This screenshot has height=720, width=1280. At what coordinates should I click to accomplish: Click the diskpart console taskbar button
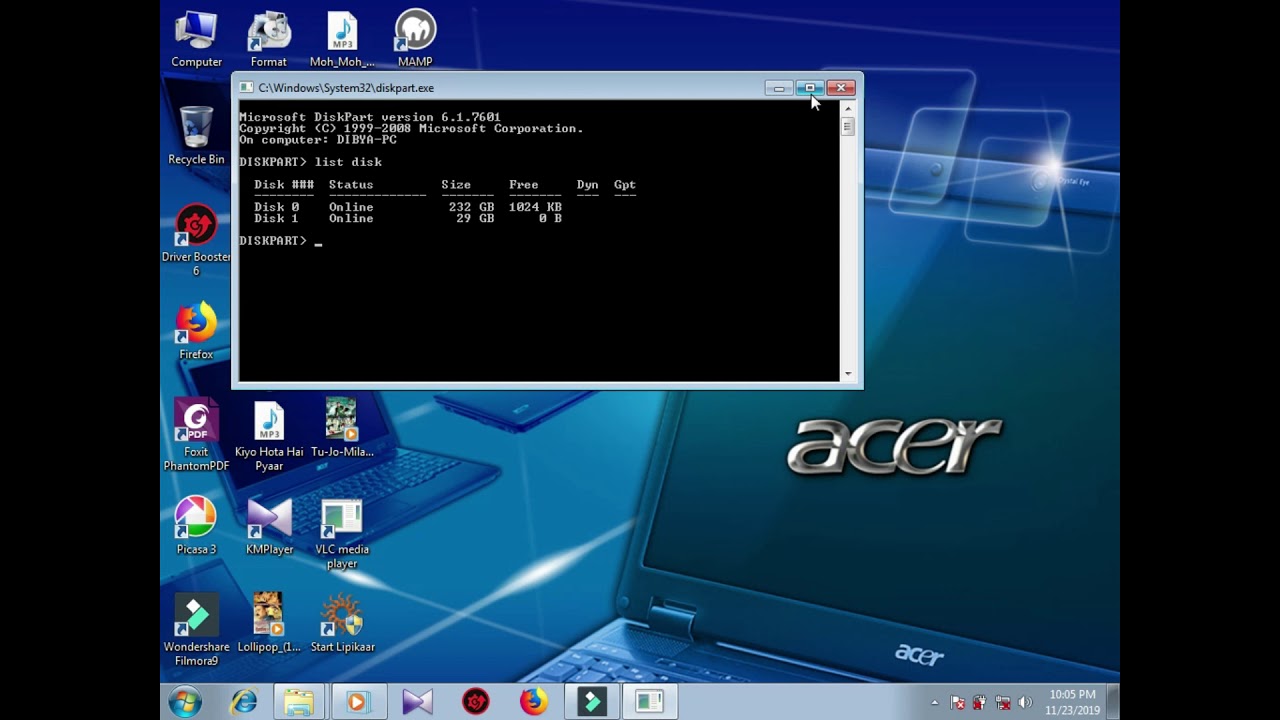(x=649, y=702)
